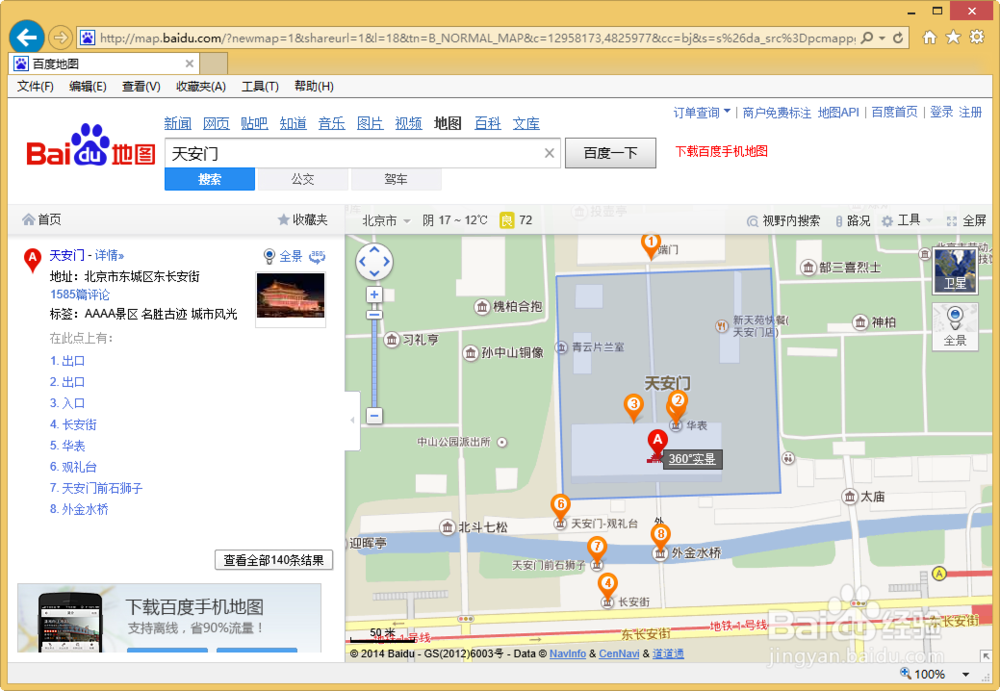
Task: Expand the 工具 tools dropdown
Action: [907, 221]
